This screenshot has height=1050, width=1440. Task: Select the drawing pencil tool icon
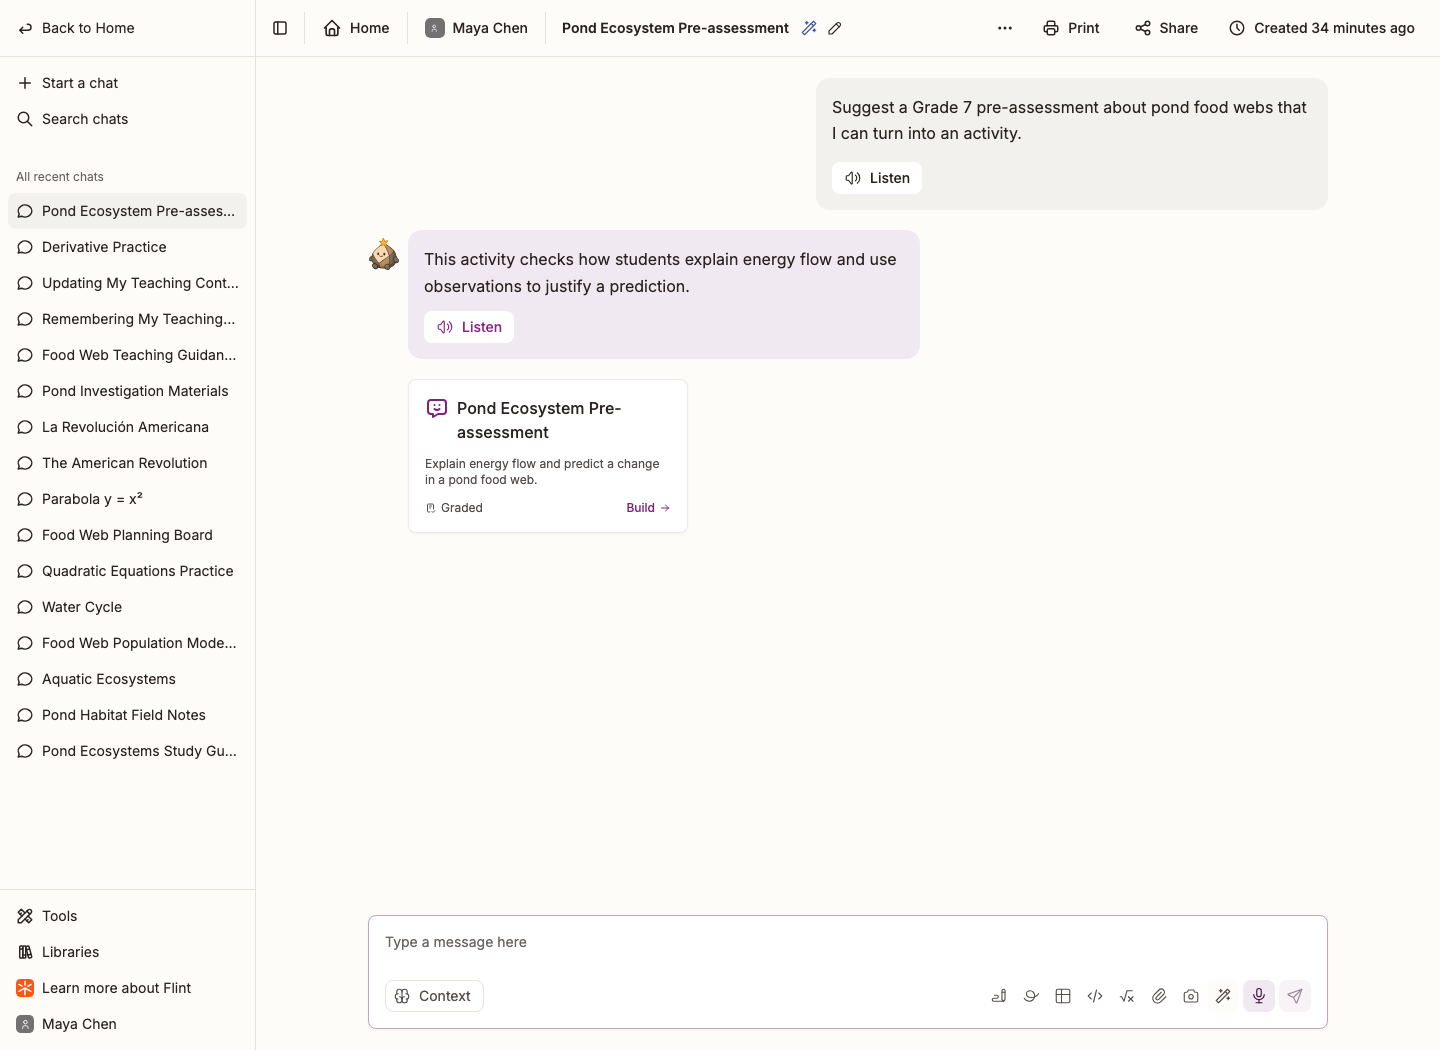click(x=999, y=996)
